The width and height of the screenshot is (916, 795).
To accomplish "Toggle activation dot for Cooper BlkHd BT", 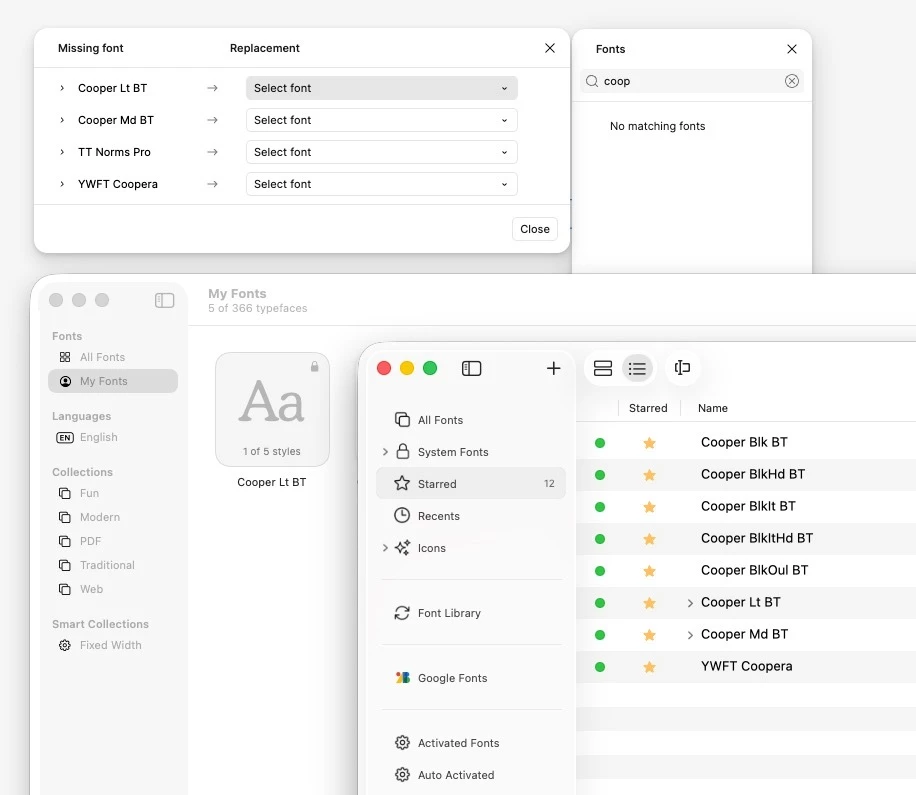I will [x=600, y=475].
